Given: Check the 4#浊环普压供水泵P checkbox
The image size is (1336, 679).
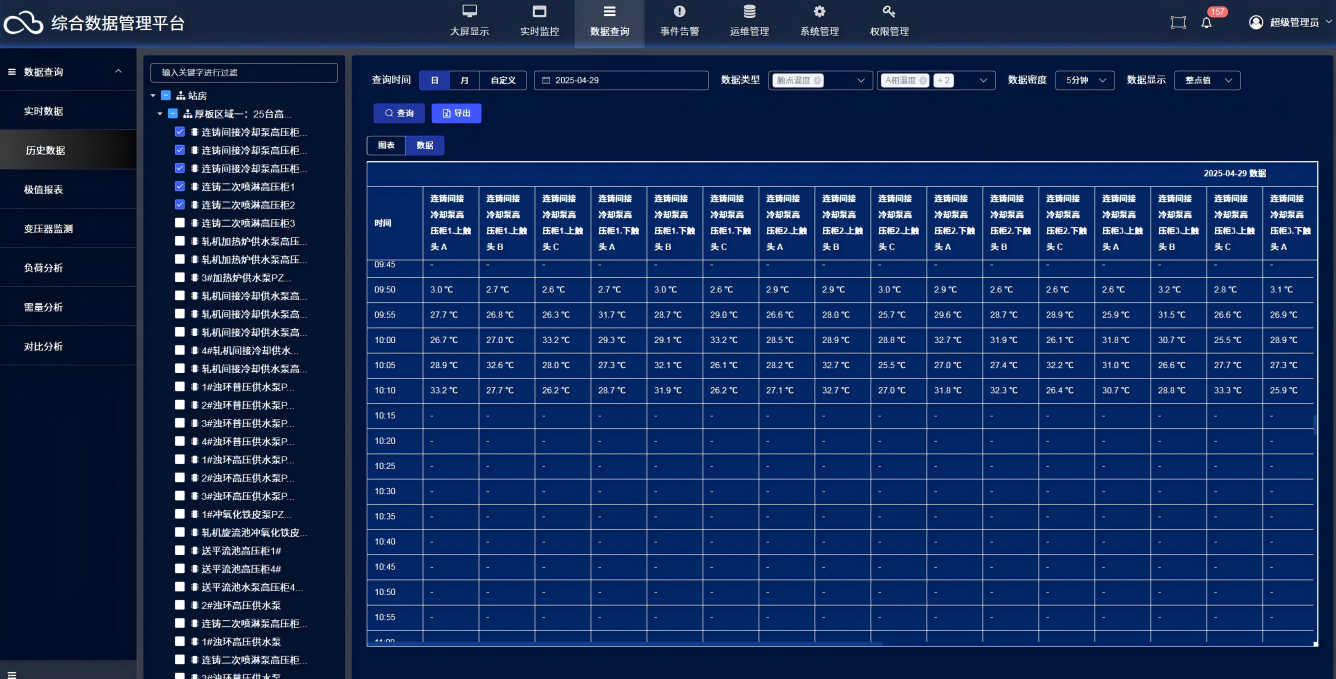Looking at the screenshot, I should tap(180, 441).
